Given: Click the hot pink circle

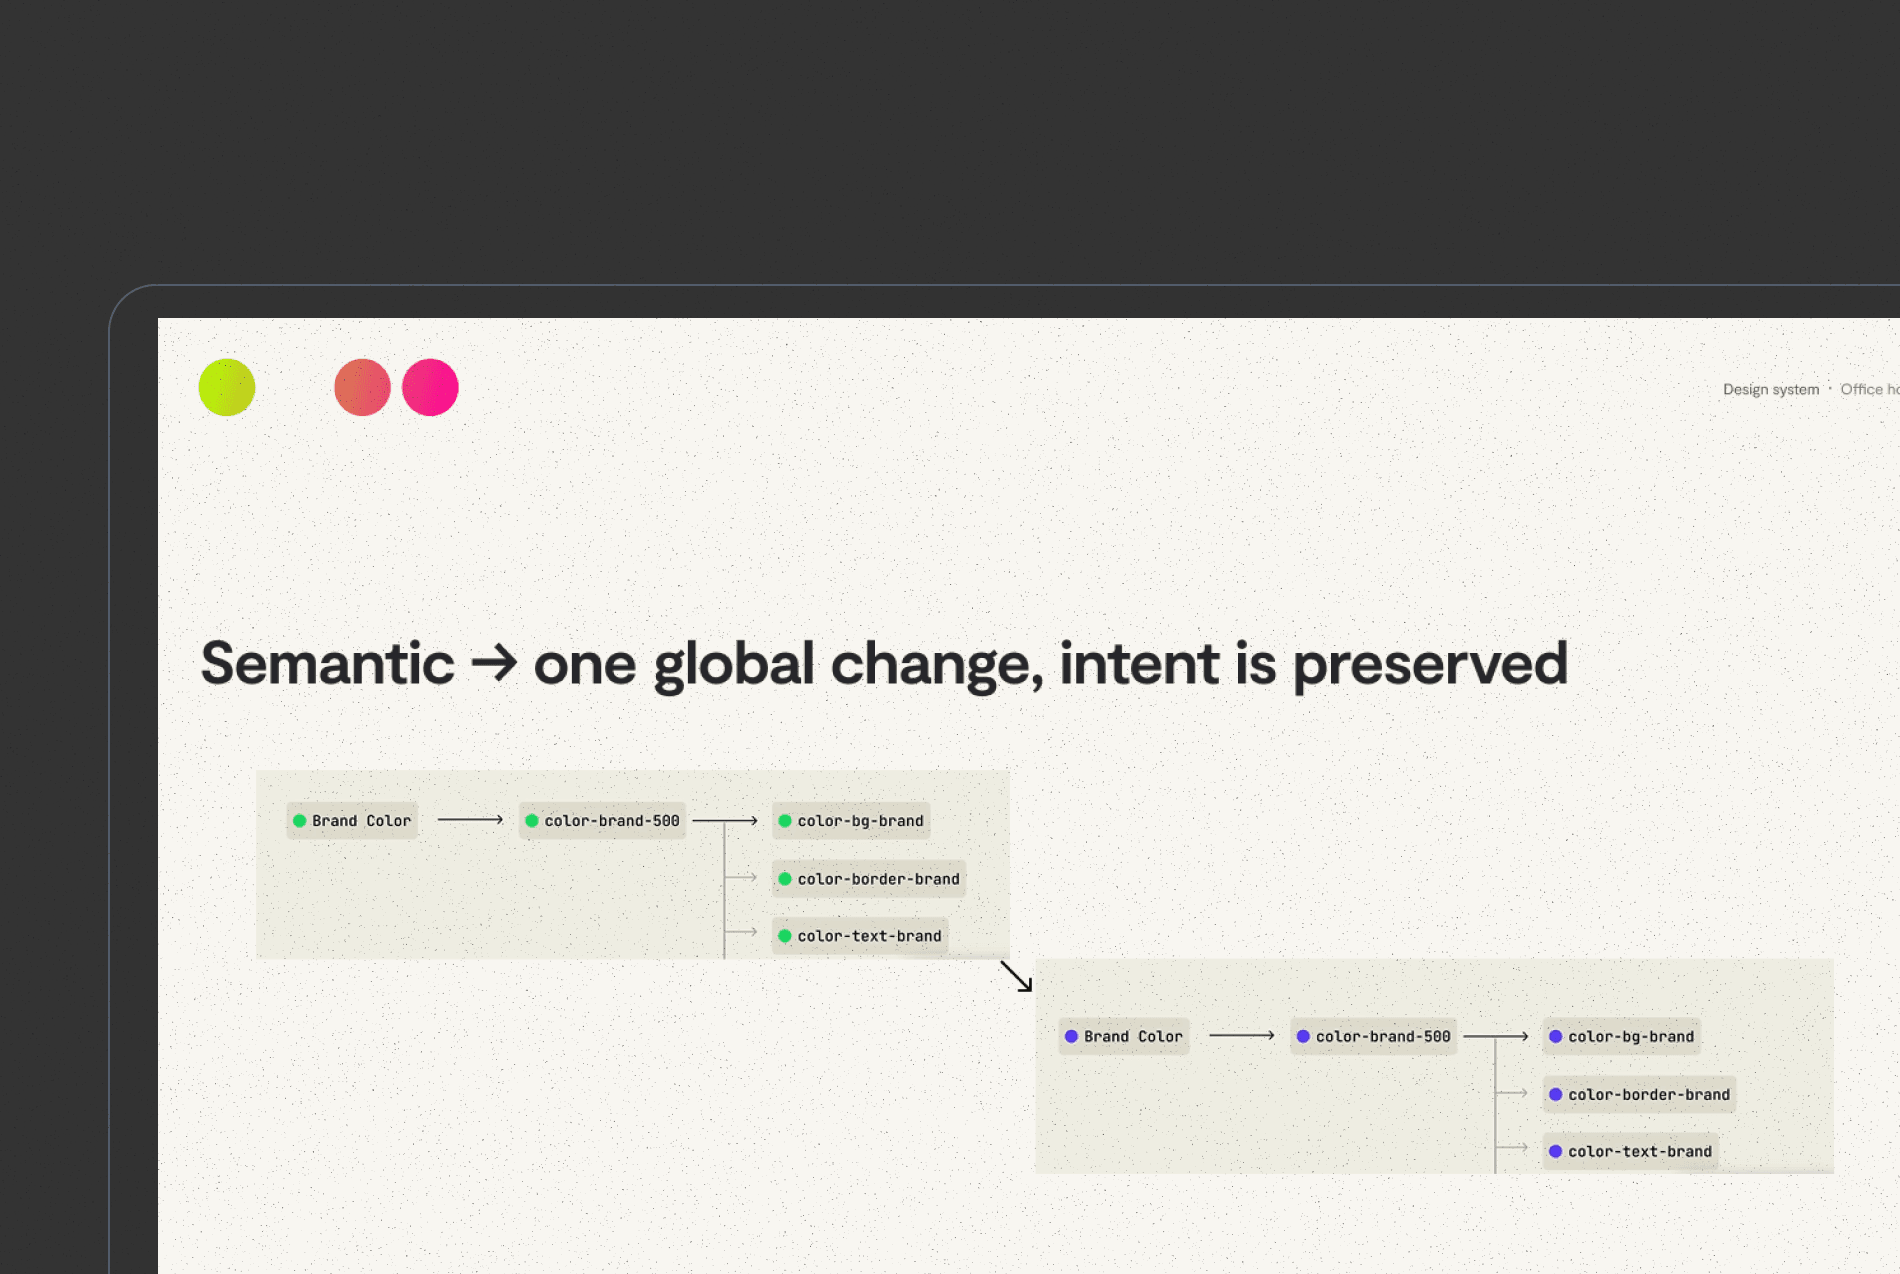Looking at the screenshot, I should coord(430,387).
